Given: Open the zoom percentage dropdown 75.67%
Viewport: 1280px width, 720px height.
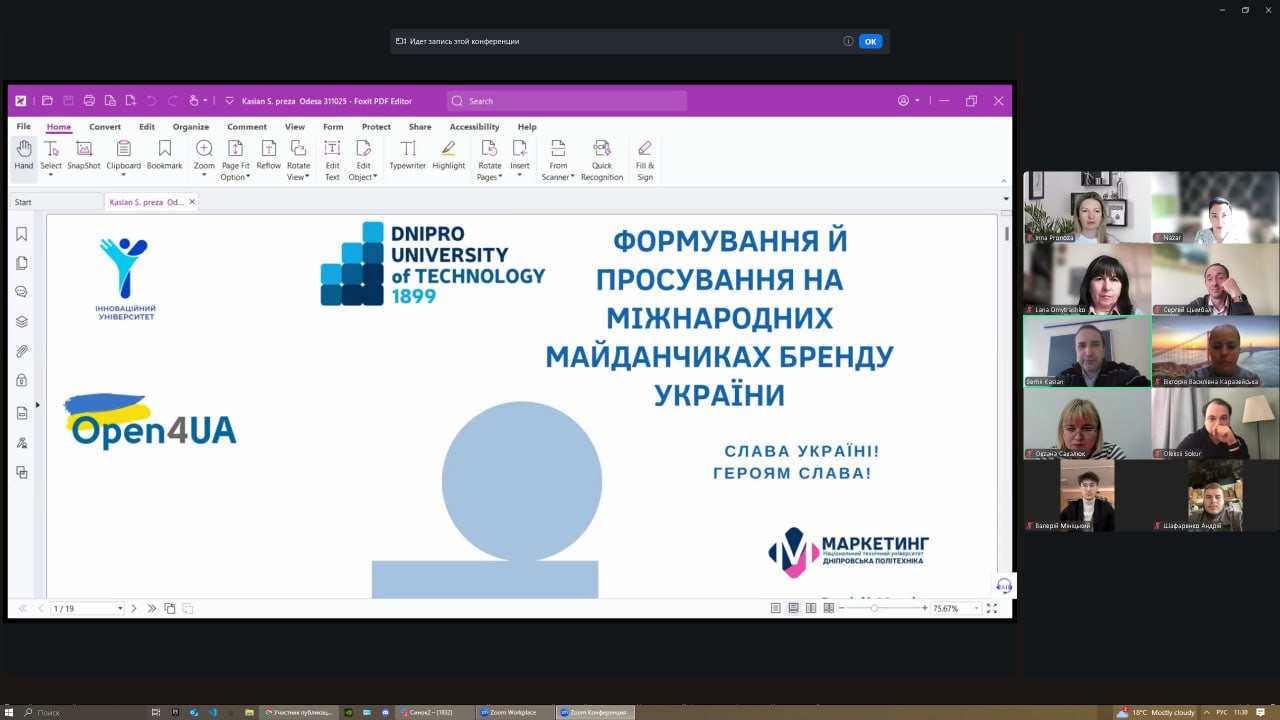Looking at the screenshot, I should [x=976, y=608].
